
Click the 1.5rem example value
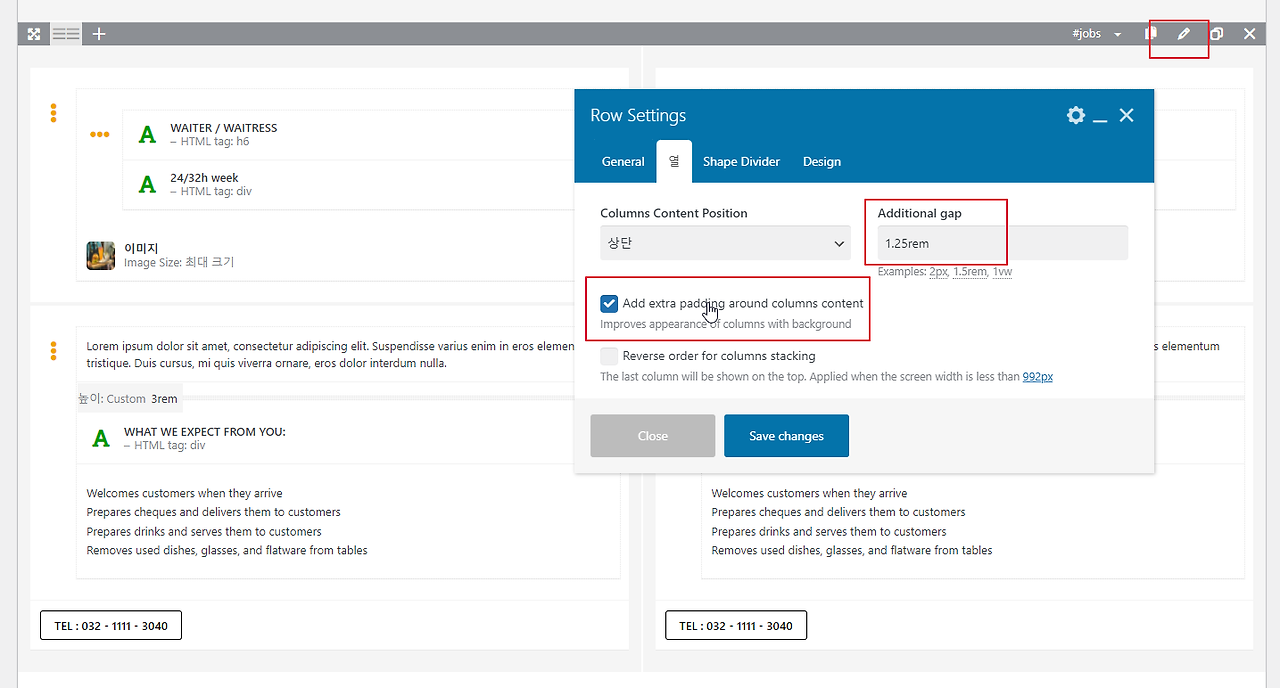point(970,272)
